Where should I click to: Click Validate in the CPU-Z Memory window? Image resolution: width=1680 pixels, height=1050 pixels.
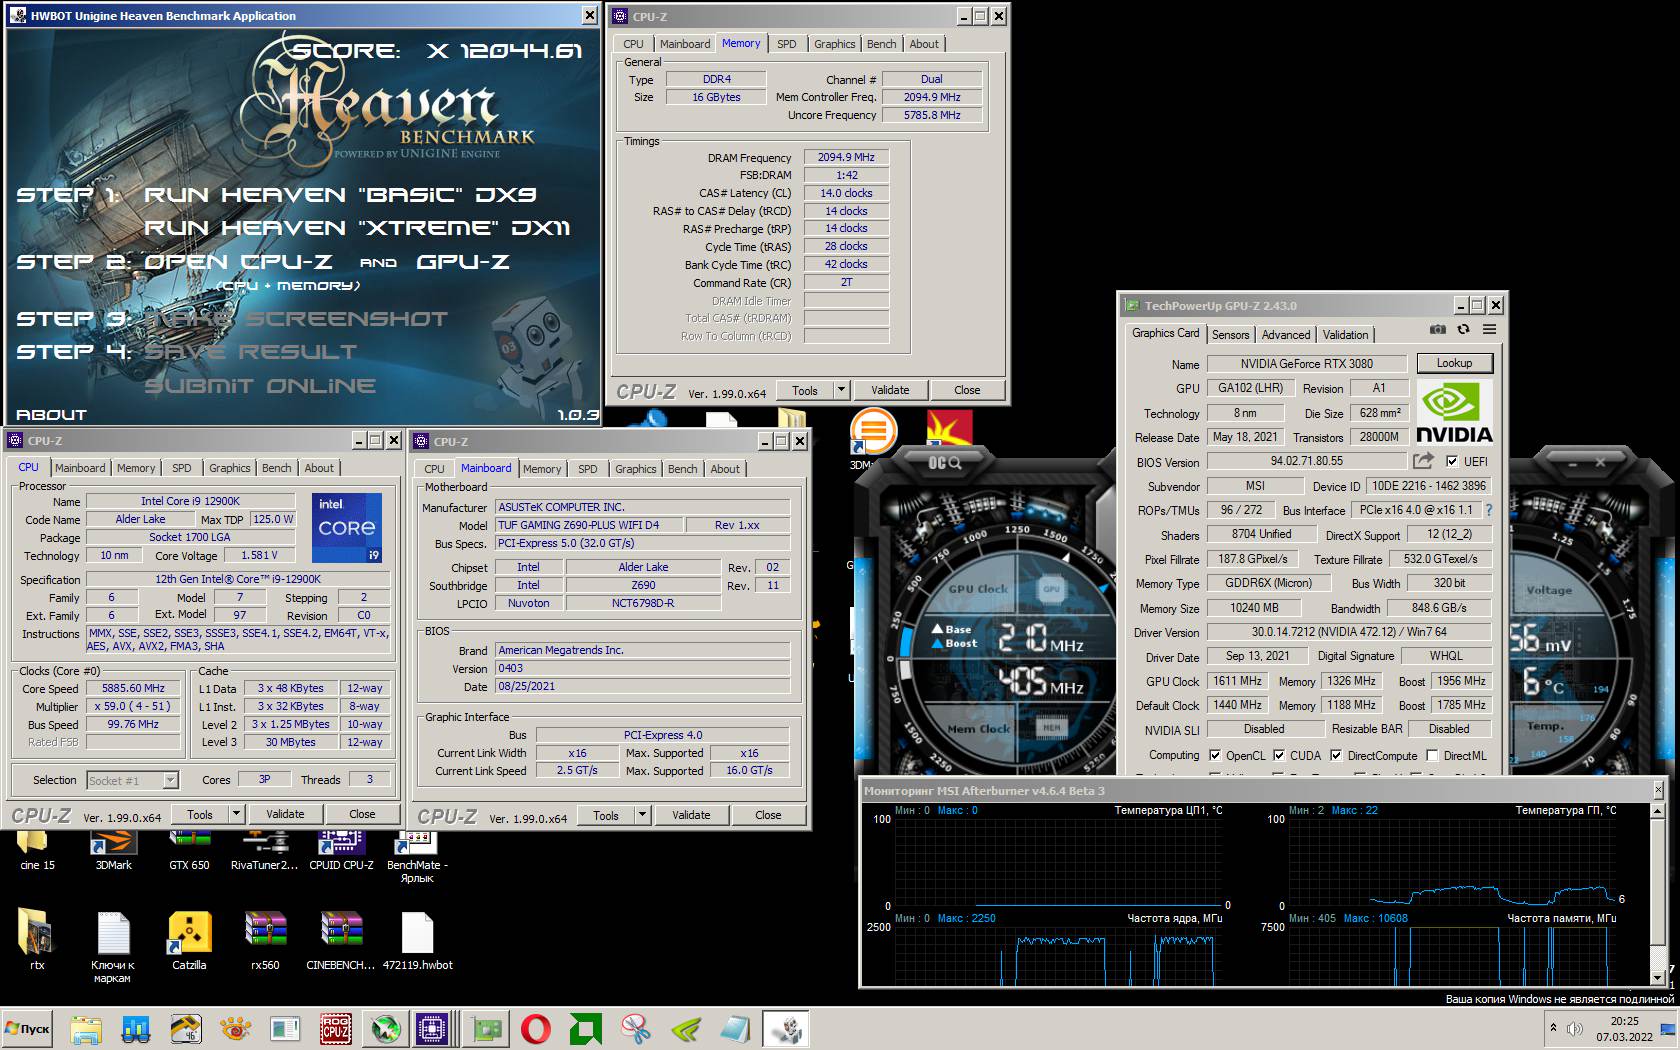tap(890, 390)
